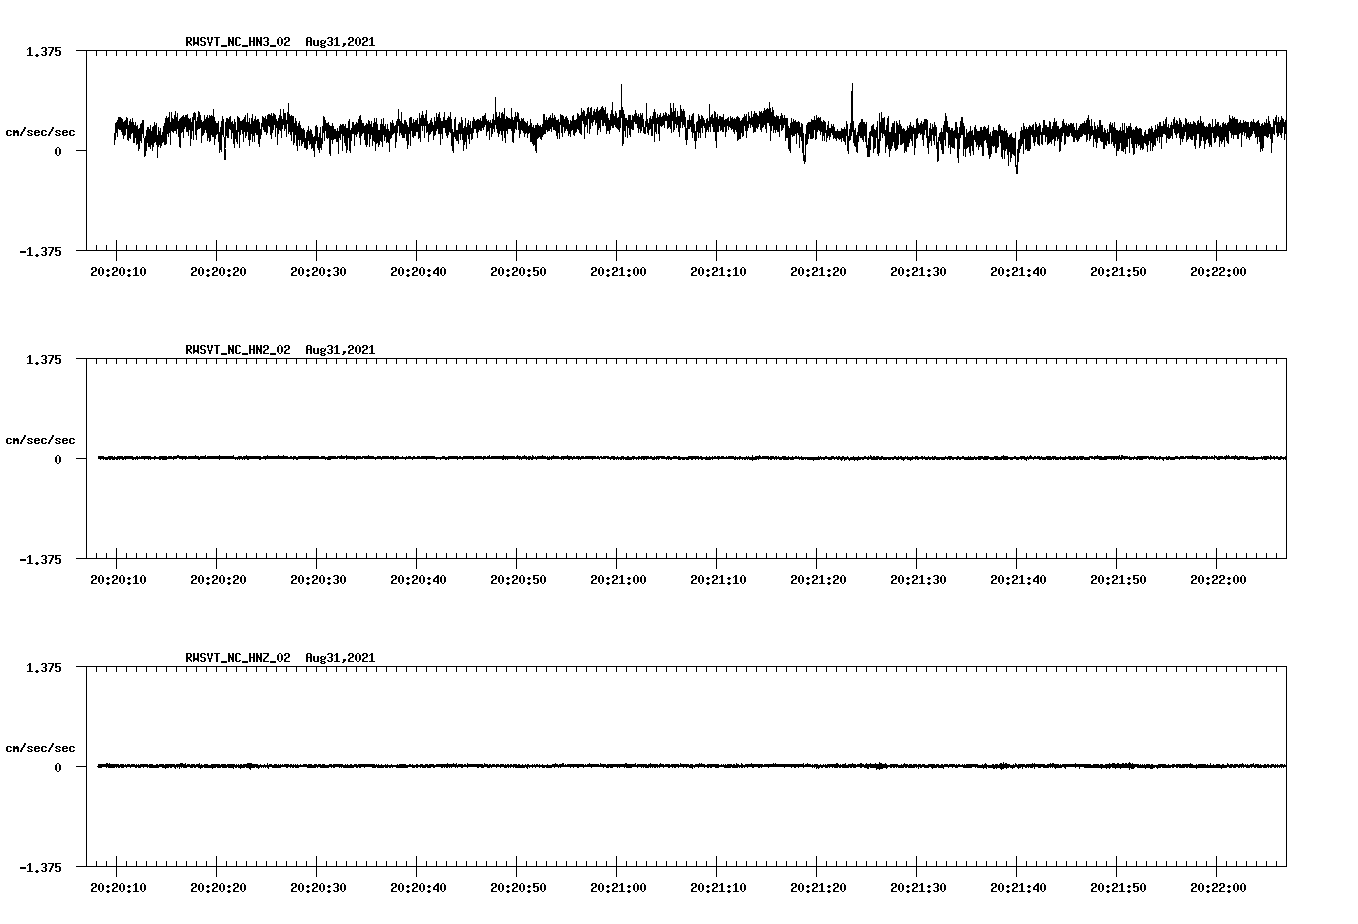Select the Aug31,2021 date on HN3 plot

click(340, 42)
